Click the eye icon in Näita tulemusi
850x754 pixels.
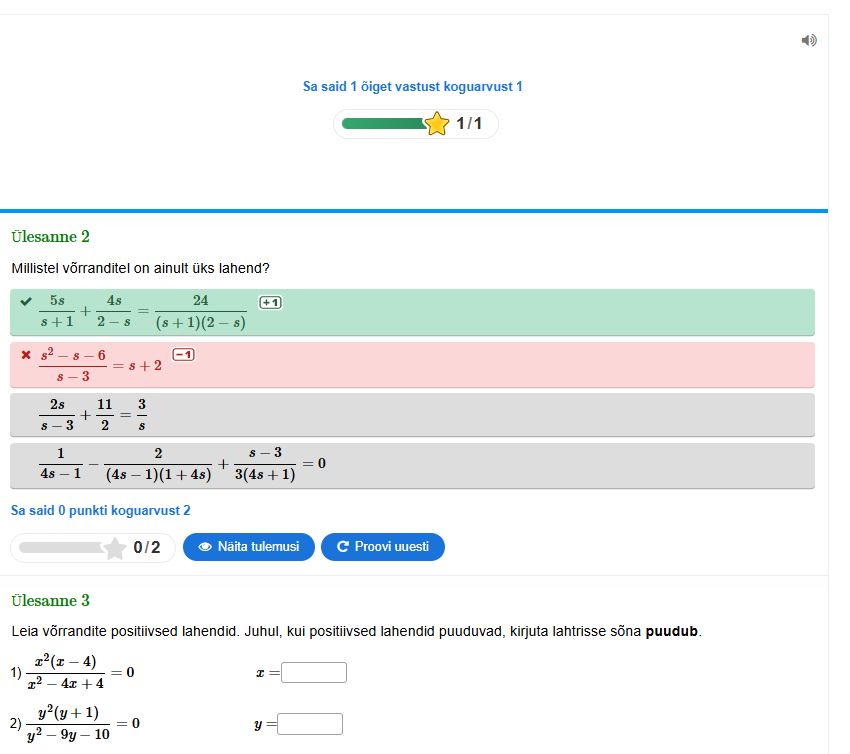(x=205, y=547)
